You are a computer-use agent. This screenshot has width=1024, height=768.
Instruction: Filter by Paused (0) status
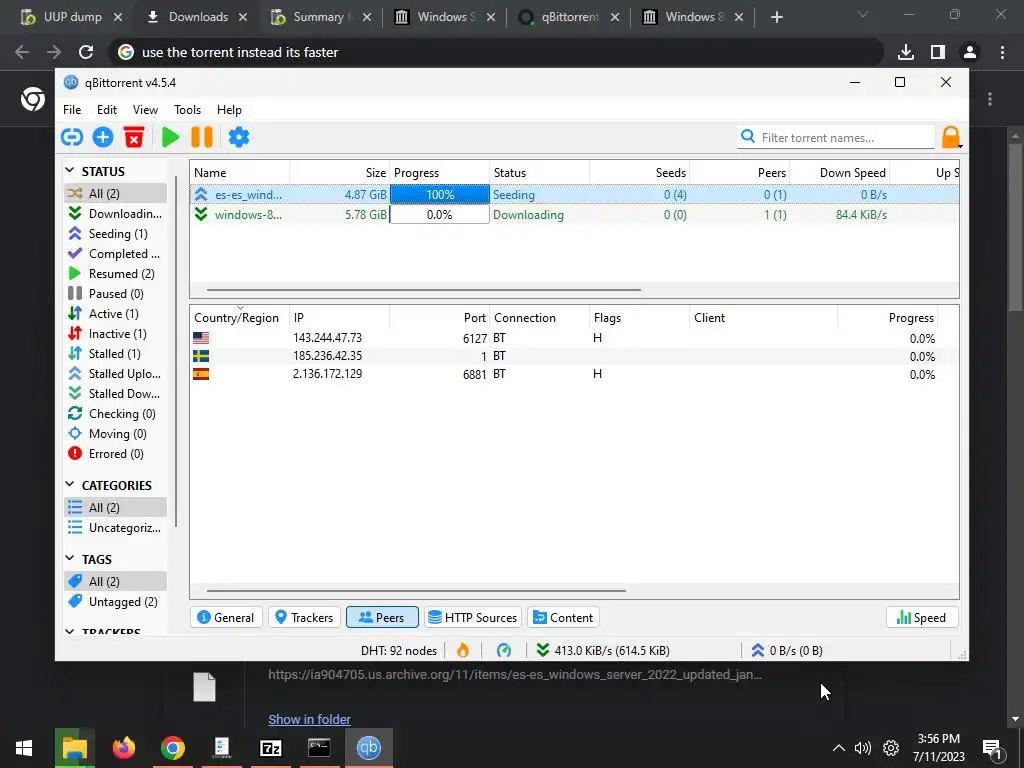116,294
